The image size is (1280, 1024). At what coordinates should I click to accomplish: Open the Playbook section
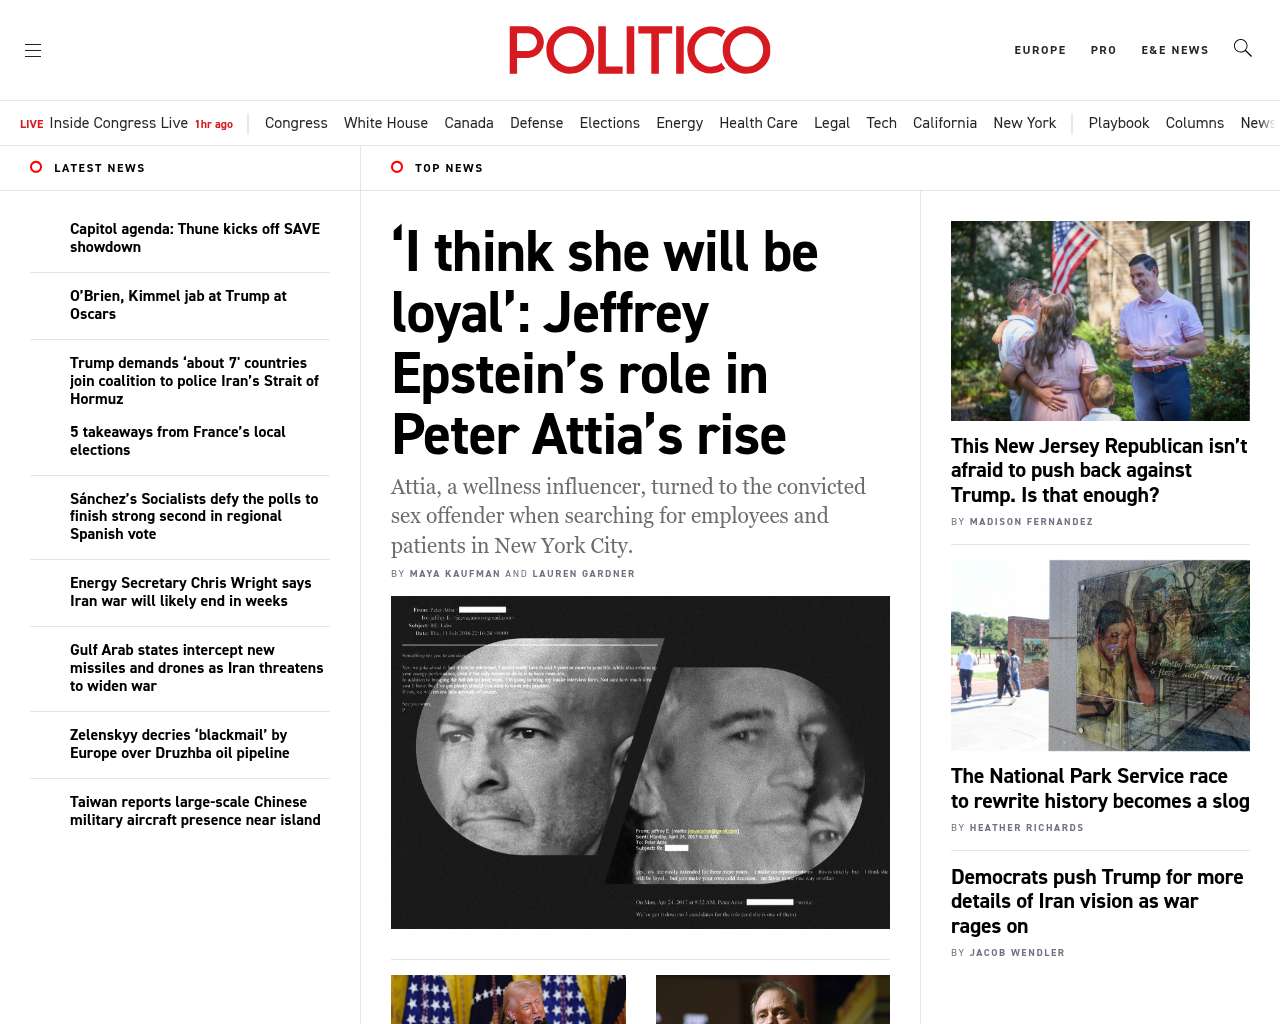click(1118, 123)
